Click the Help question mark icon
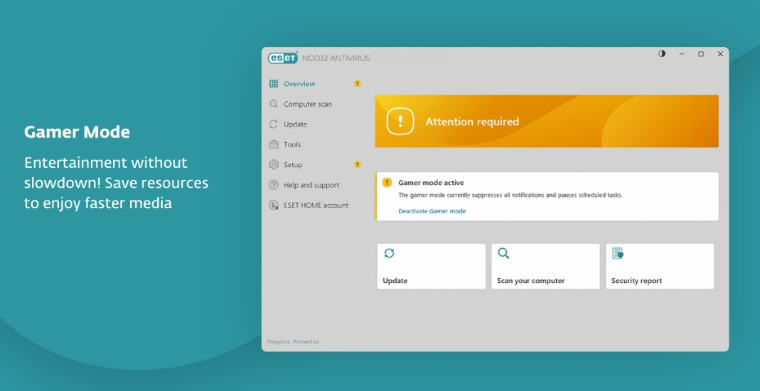Viewport: 760px width, 391px height. click(x=273, y=185)
